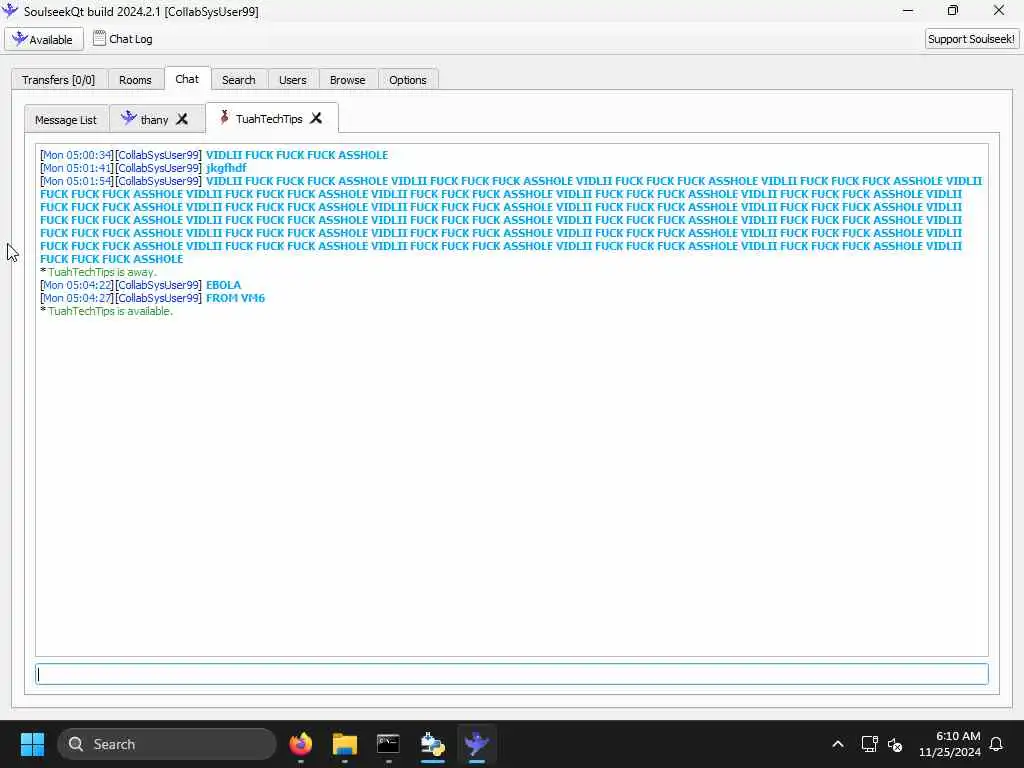Open the Options tab
This screenshot has width=1024, height=768.
pos(408,80)
